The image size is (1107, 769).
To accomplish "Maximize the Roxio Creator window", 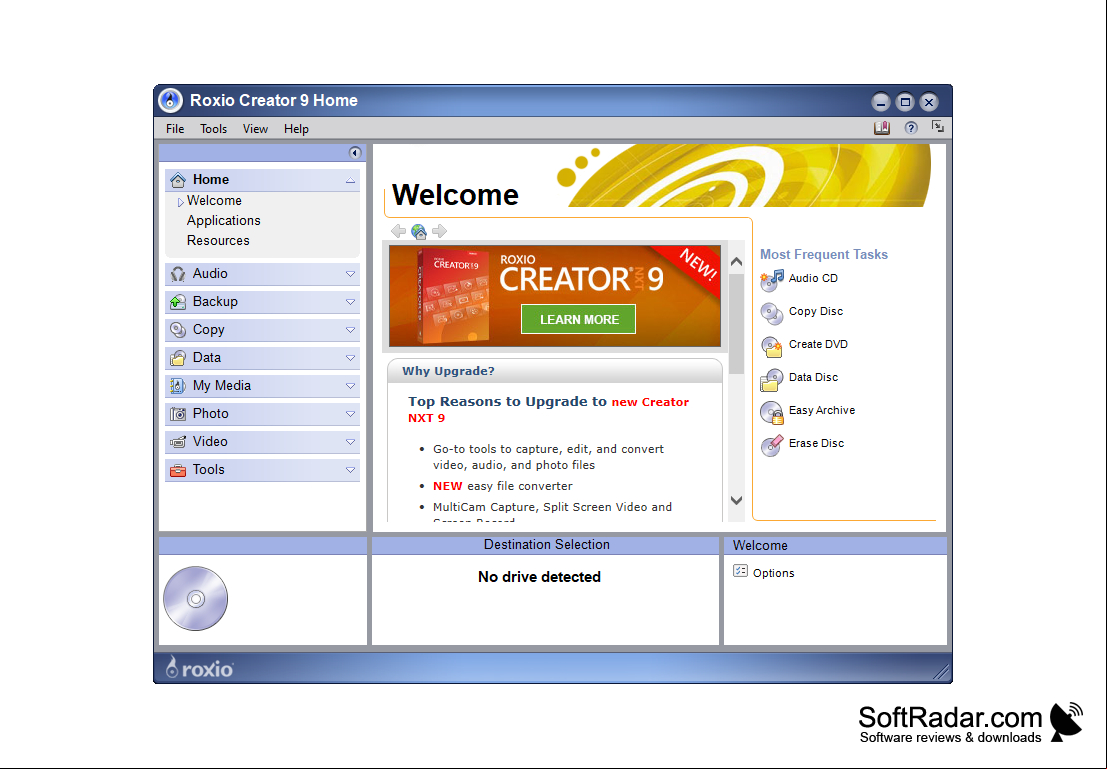I will tap(905, 102).
